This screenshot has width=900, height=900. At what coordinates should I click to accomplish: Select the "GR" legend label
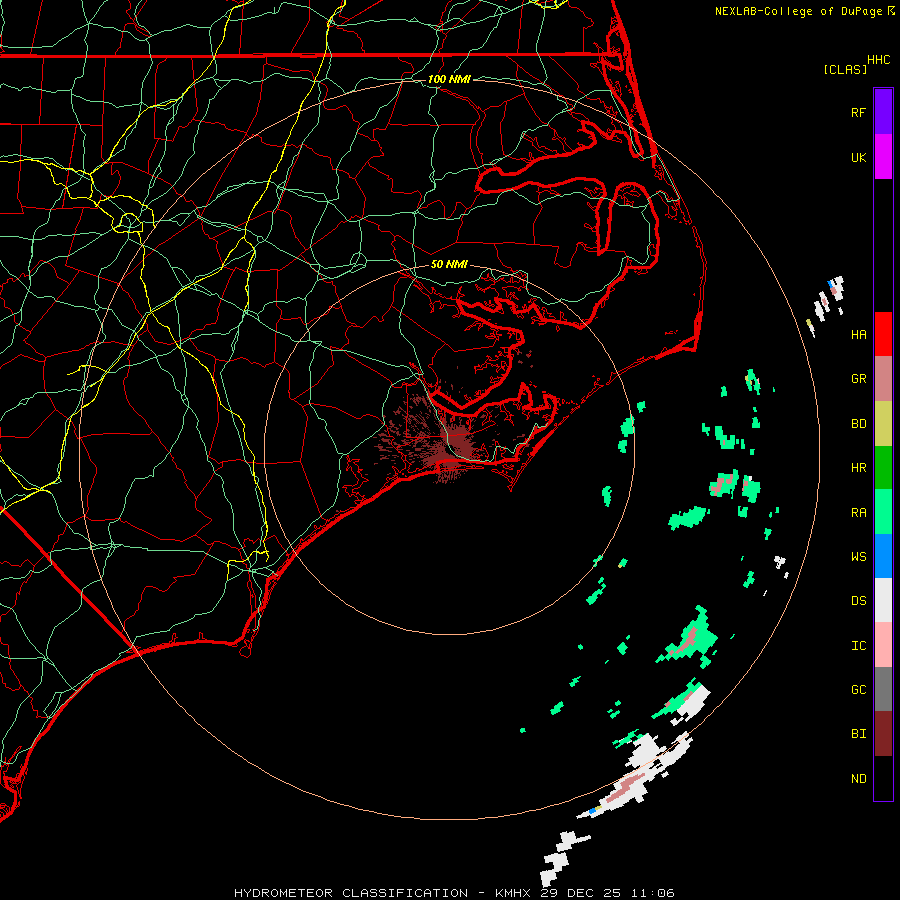click(858, 379)
